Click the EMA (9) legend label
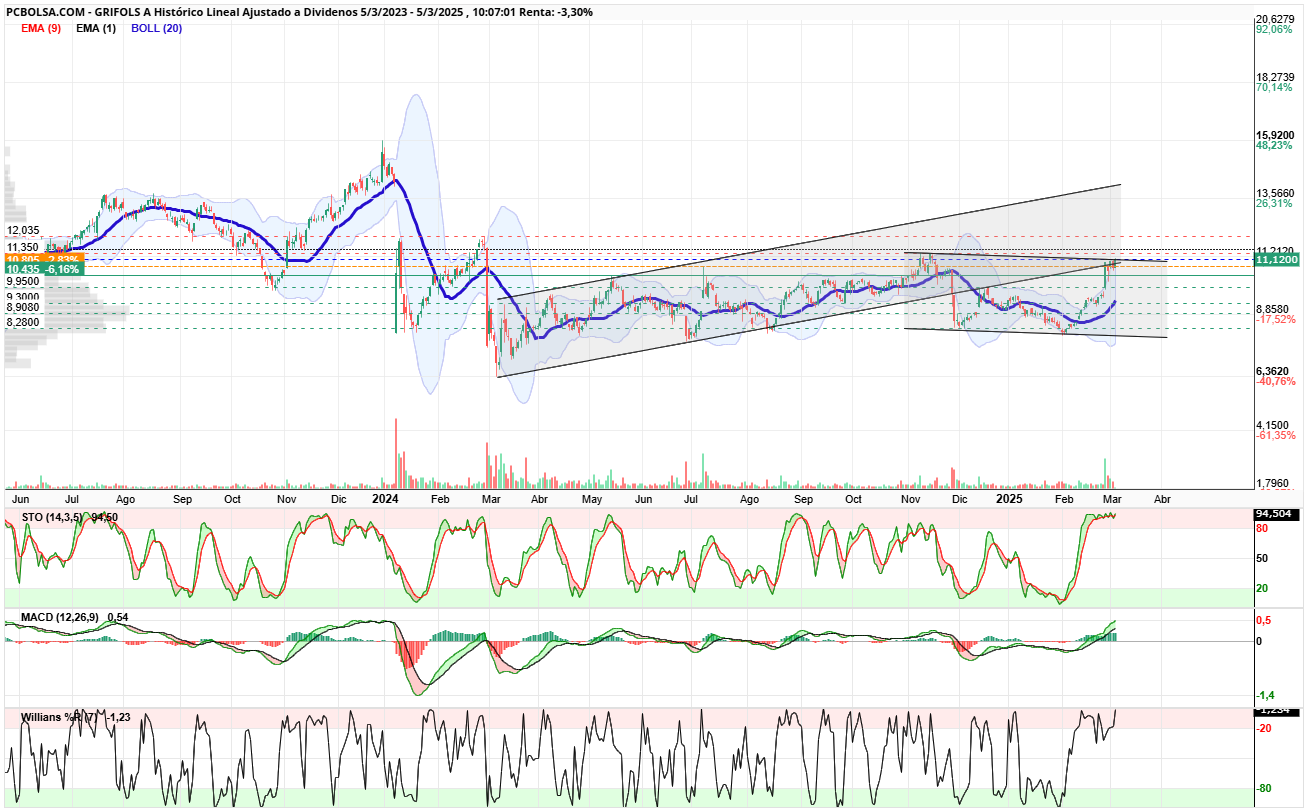This screenshot has height=812, width=1308. [41, 28]
